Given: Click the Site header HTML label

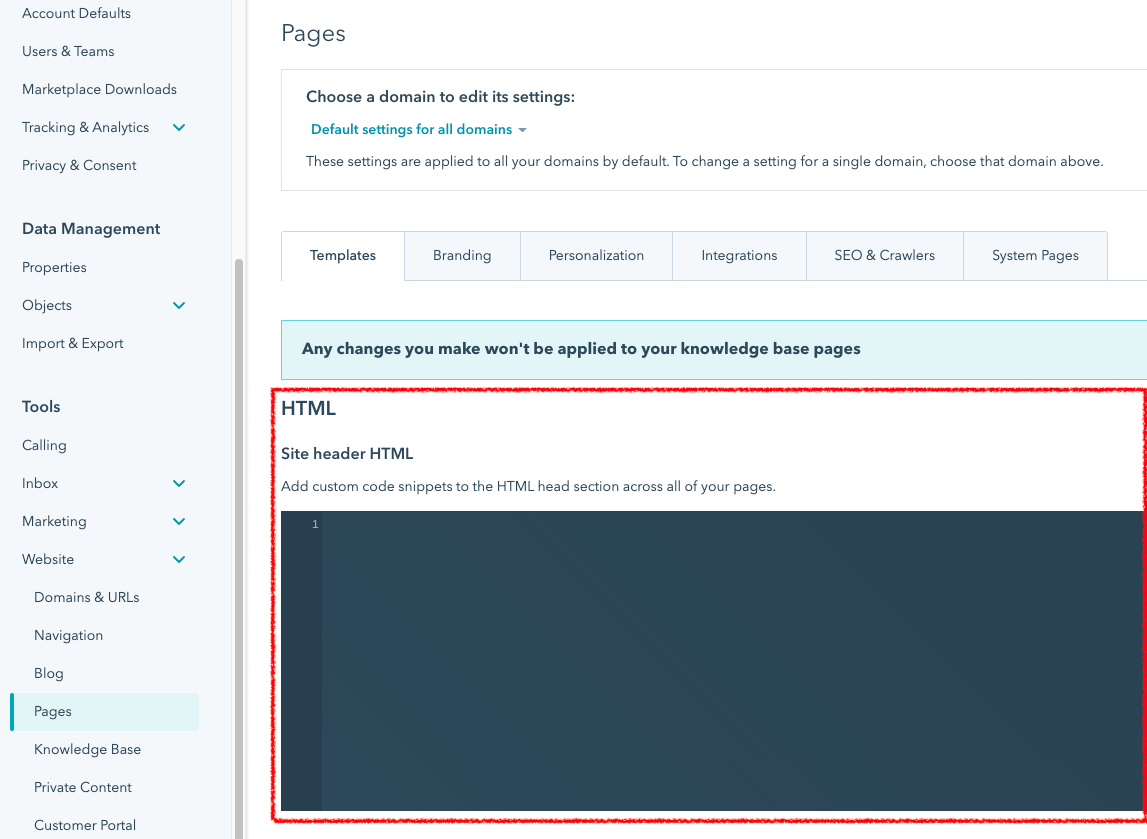Looking at the screenshot, I should [x=347, y=454].
